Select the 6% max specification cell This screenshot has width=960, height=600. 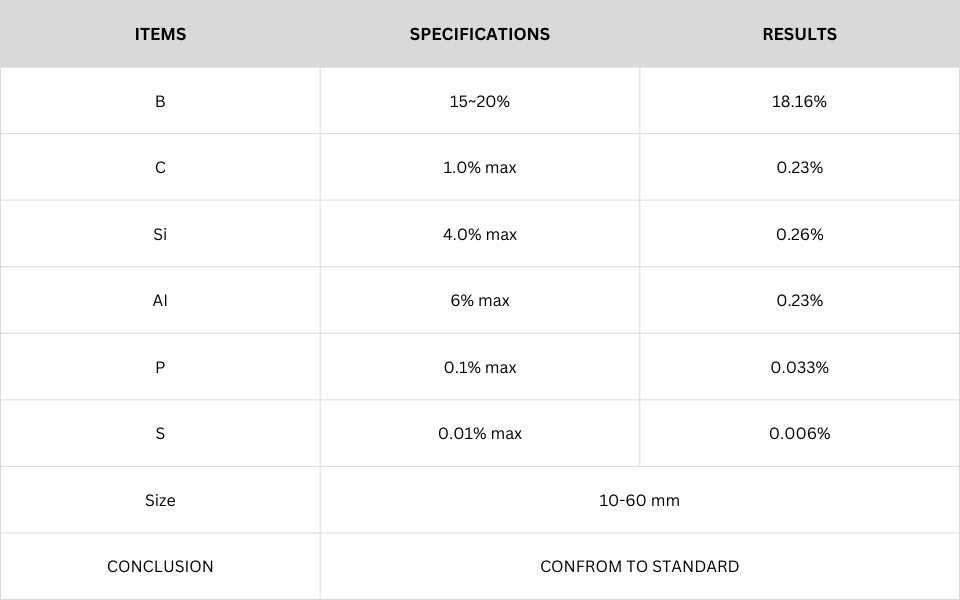[x=480, y=300]
